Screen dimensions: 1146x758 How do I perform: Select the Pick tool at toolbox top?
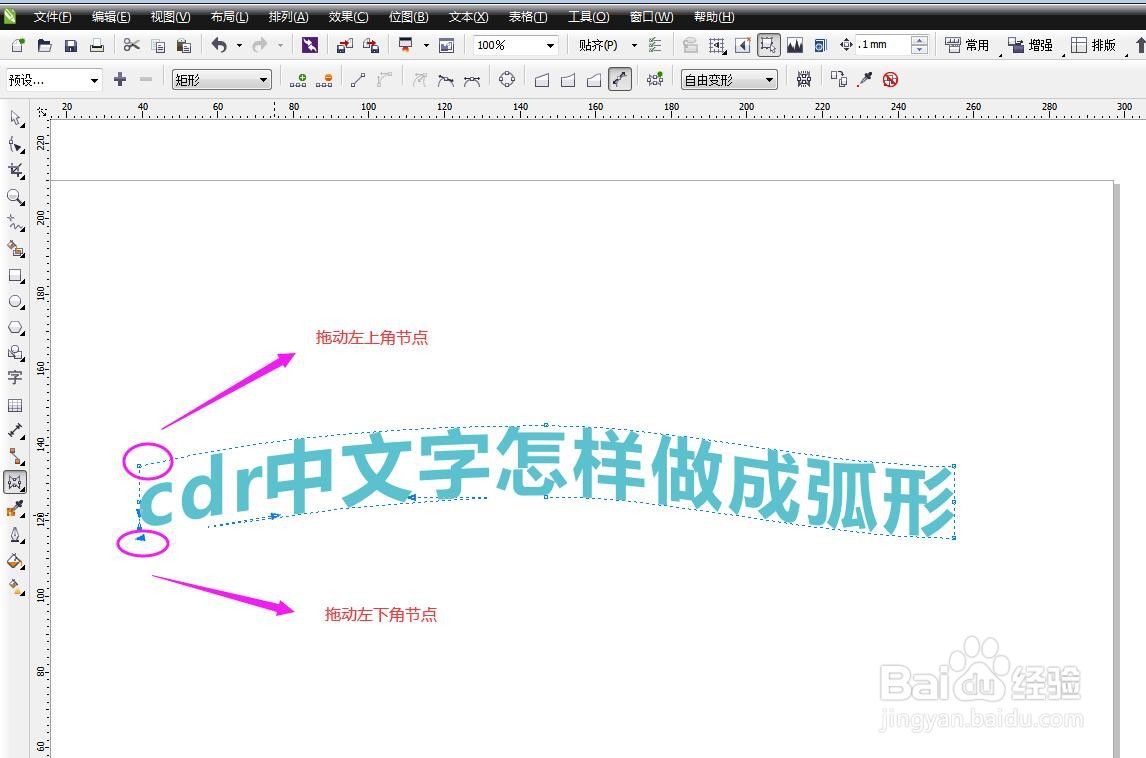tap(16, 119)
